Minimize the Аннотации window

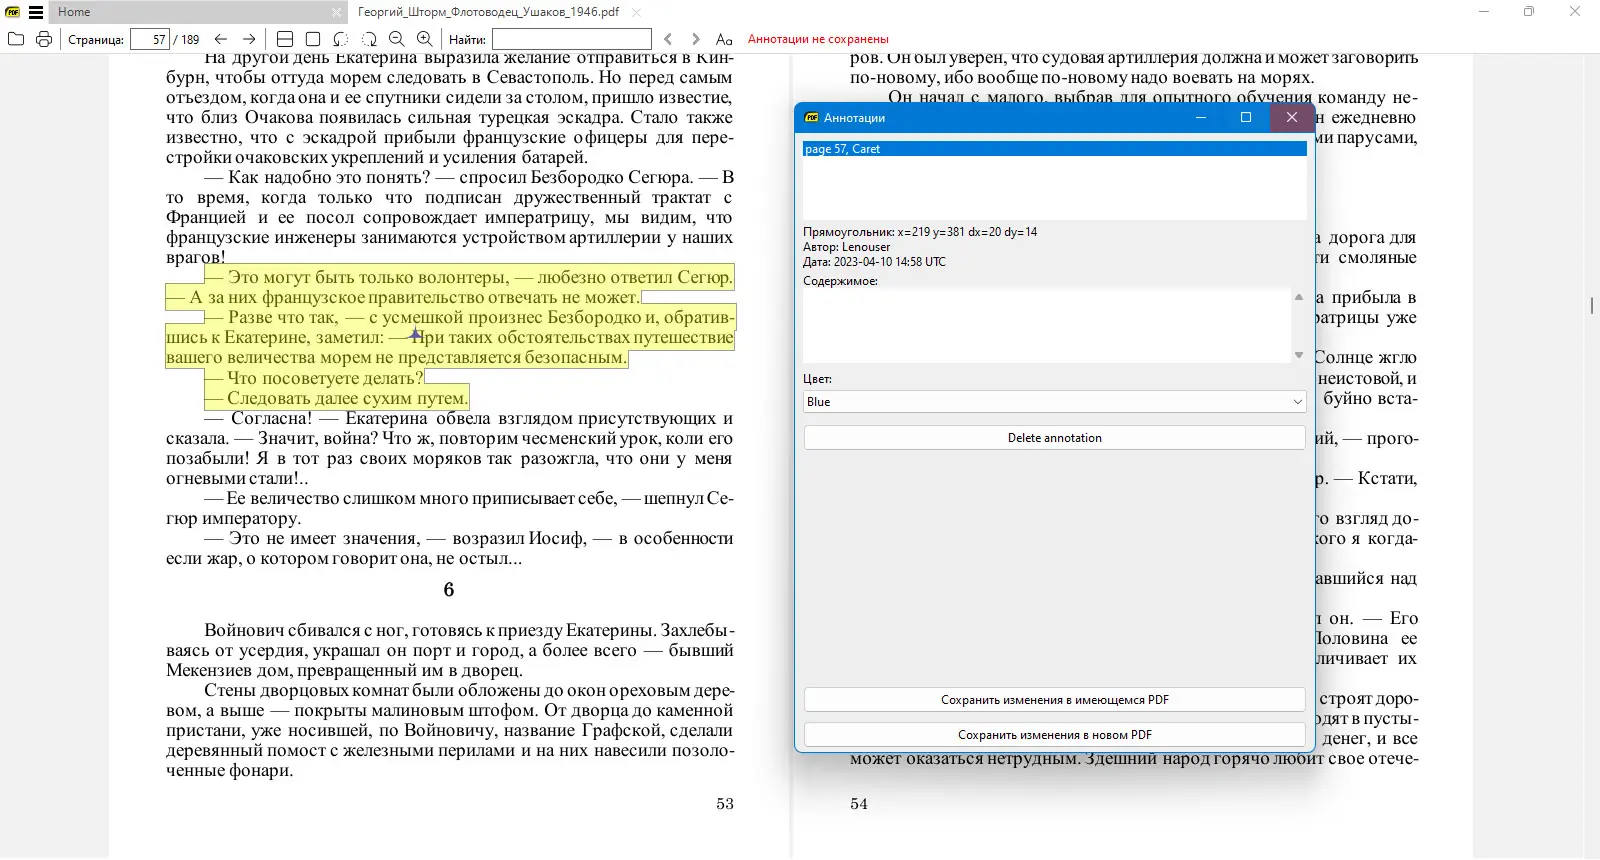tap(1201, 117)
